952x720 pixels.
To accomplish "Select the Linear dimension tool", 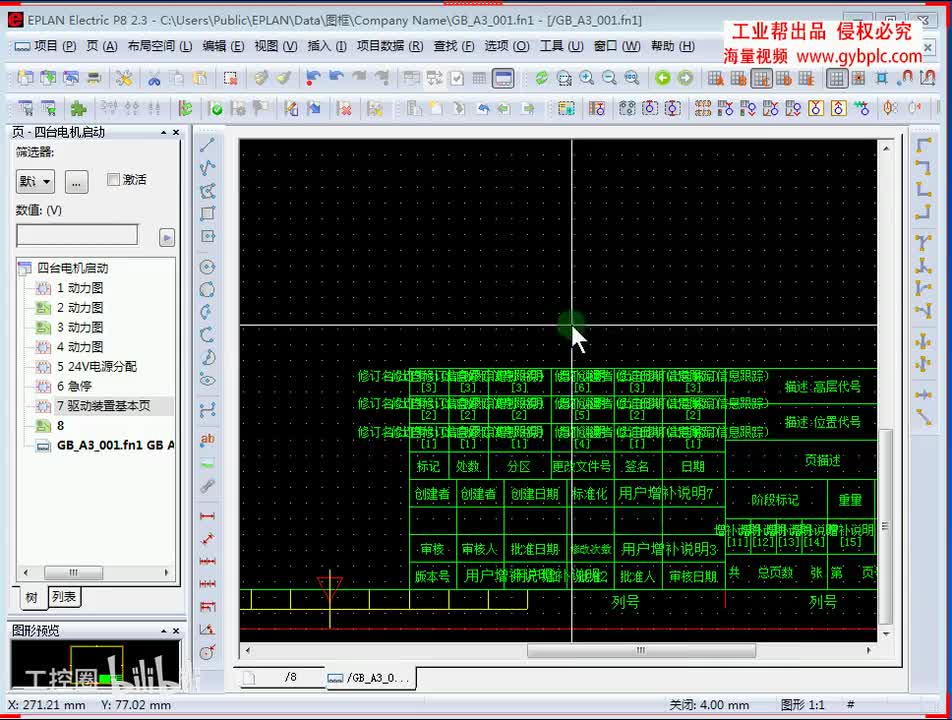I will coord(207,516).
